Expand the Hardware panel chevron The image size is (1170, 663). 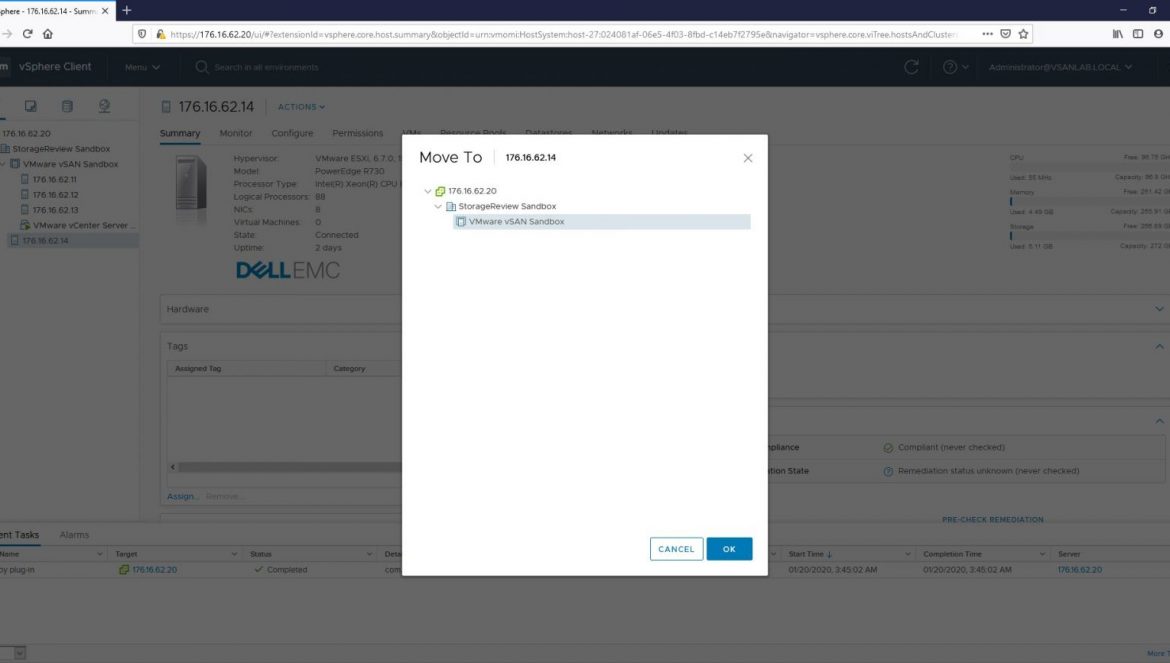pos(1159,309)
